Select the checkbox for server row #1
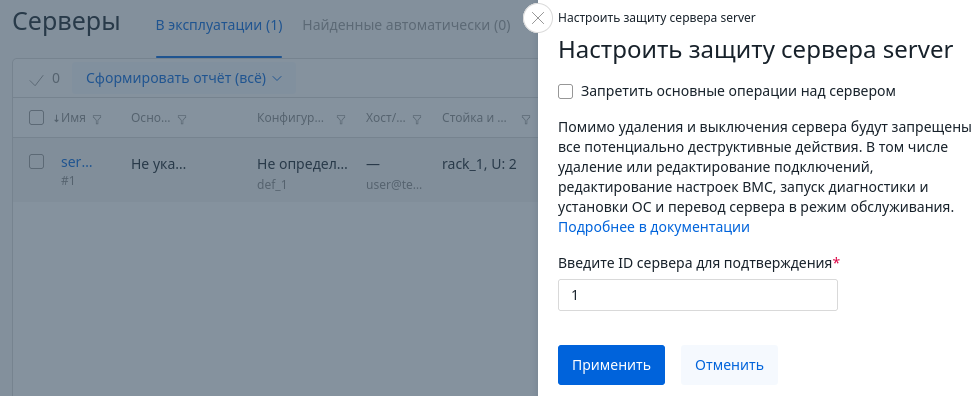Screen dimensions: 979x396 click(37, 162)
